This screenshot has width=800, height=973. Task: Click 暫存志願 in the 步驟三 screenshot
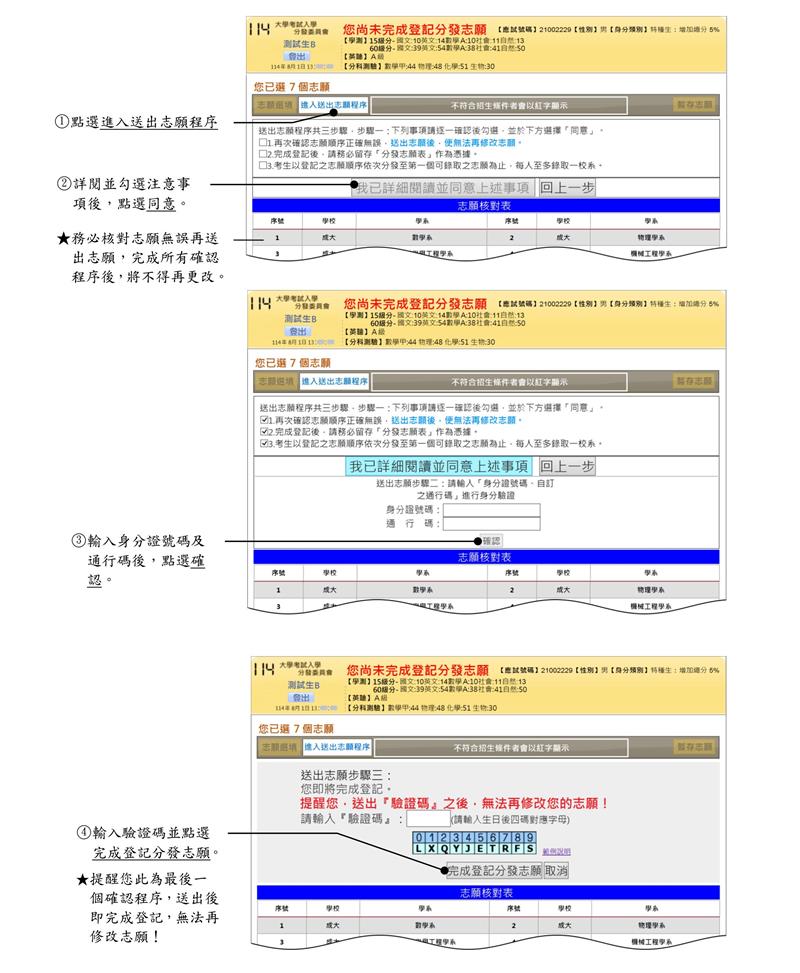pos(695,747)
